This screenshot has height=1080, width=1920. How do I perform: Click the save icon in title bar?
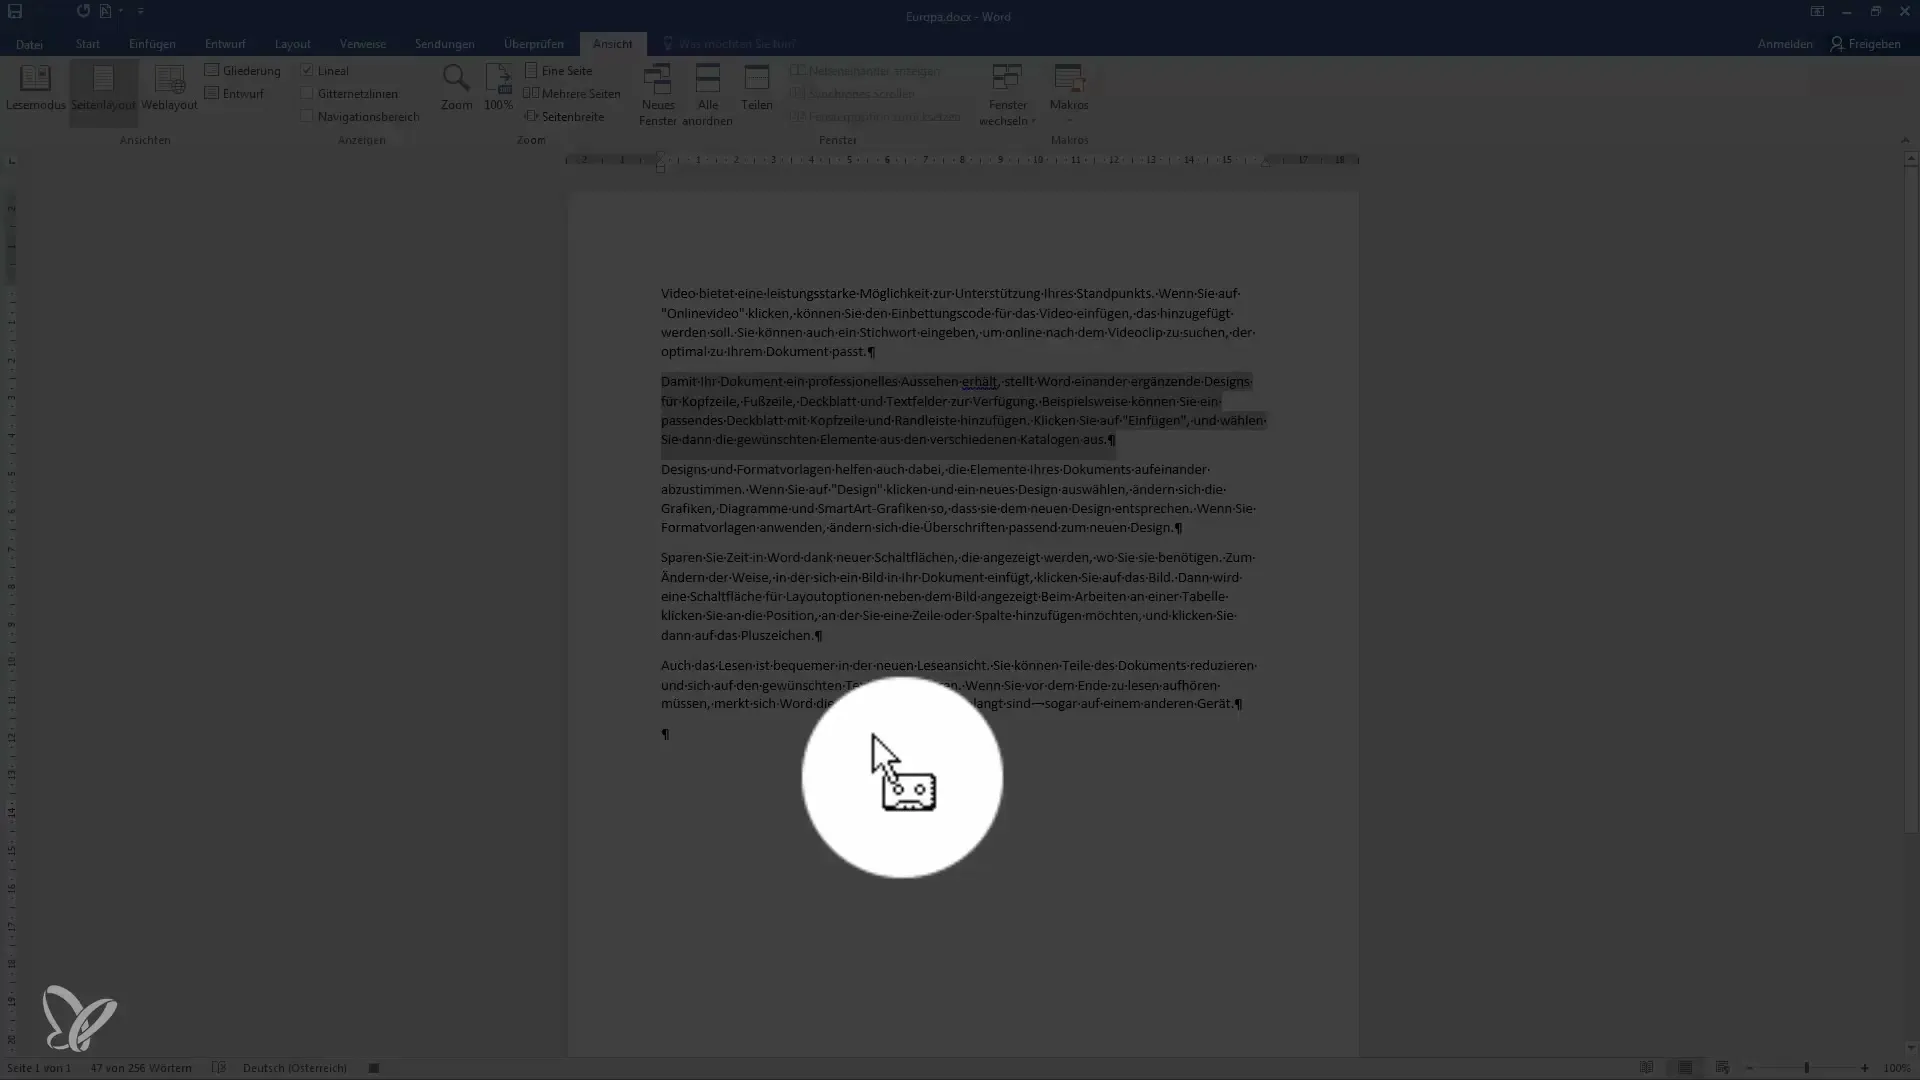[x=15, y=12]
